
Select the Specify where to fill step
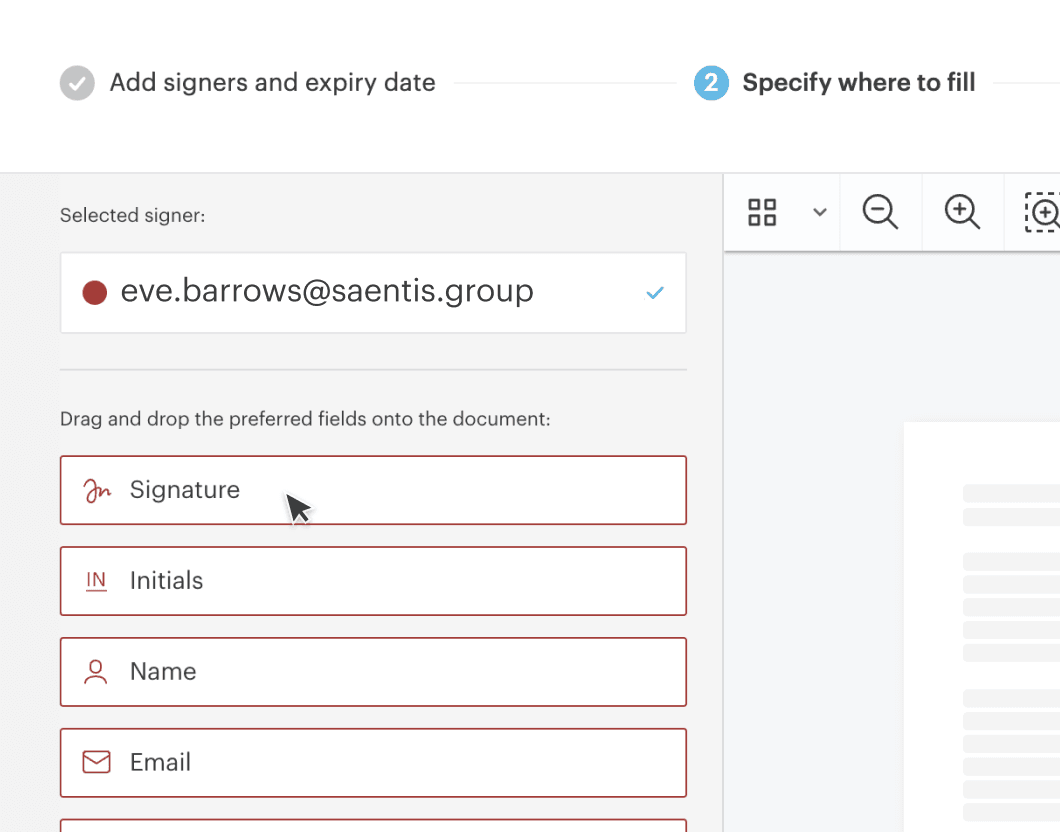(x=859, y=83)
